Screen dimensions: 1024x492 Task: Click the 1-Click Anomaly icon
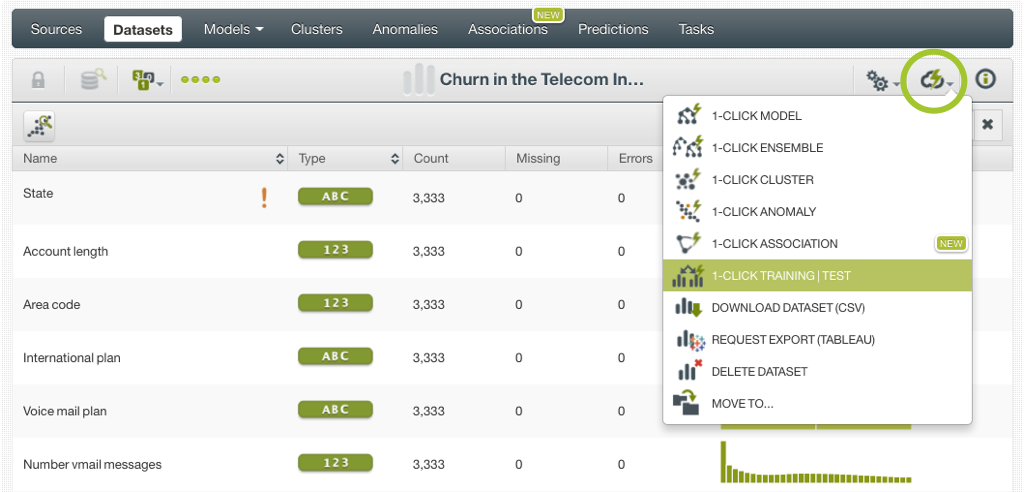pos(689,212)
